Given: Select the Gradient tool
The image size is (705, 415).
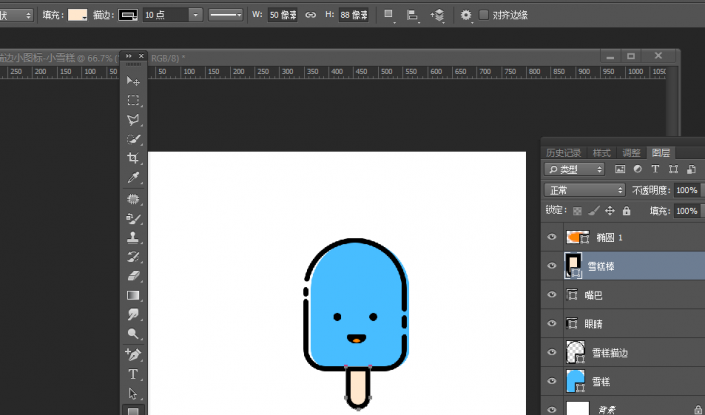Looking at the screenshot, I should (x=133, y=295).
